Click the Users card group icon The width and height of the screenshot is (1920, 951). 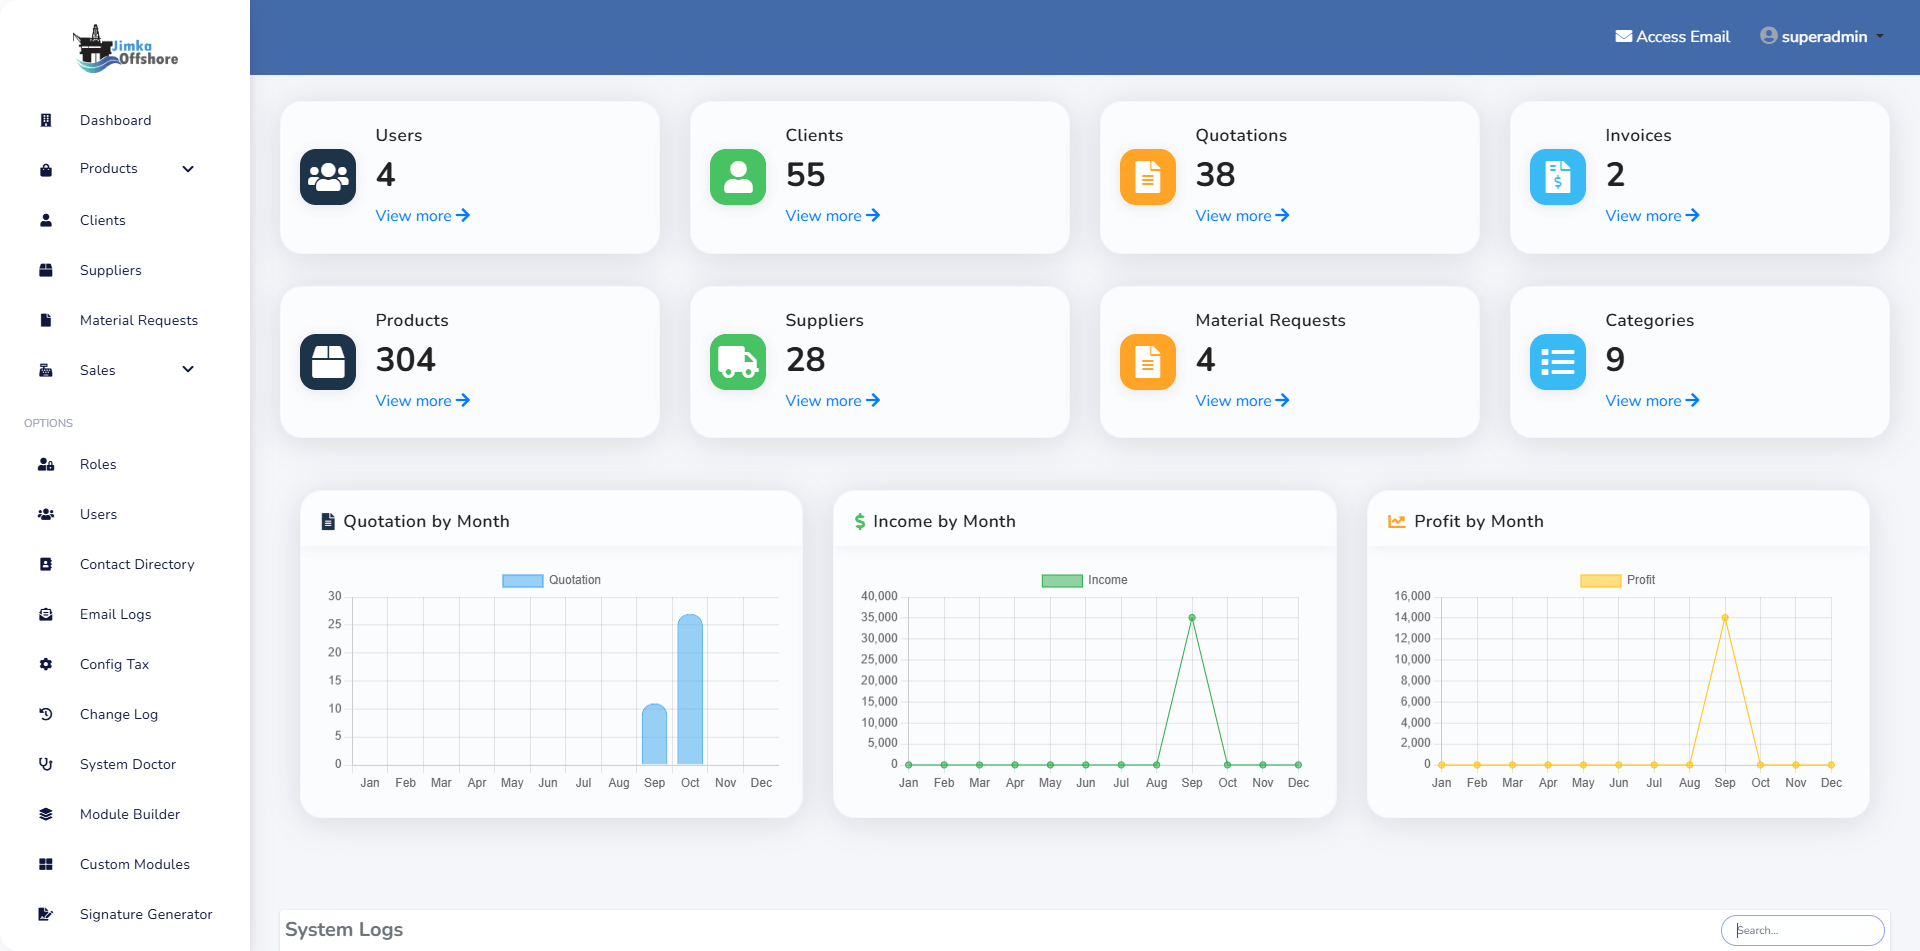(x=328, y=177)
